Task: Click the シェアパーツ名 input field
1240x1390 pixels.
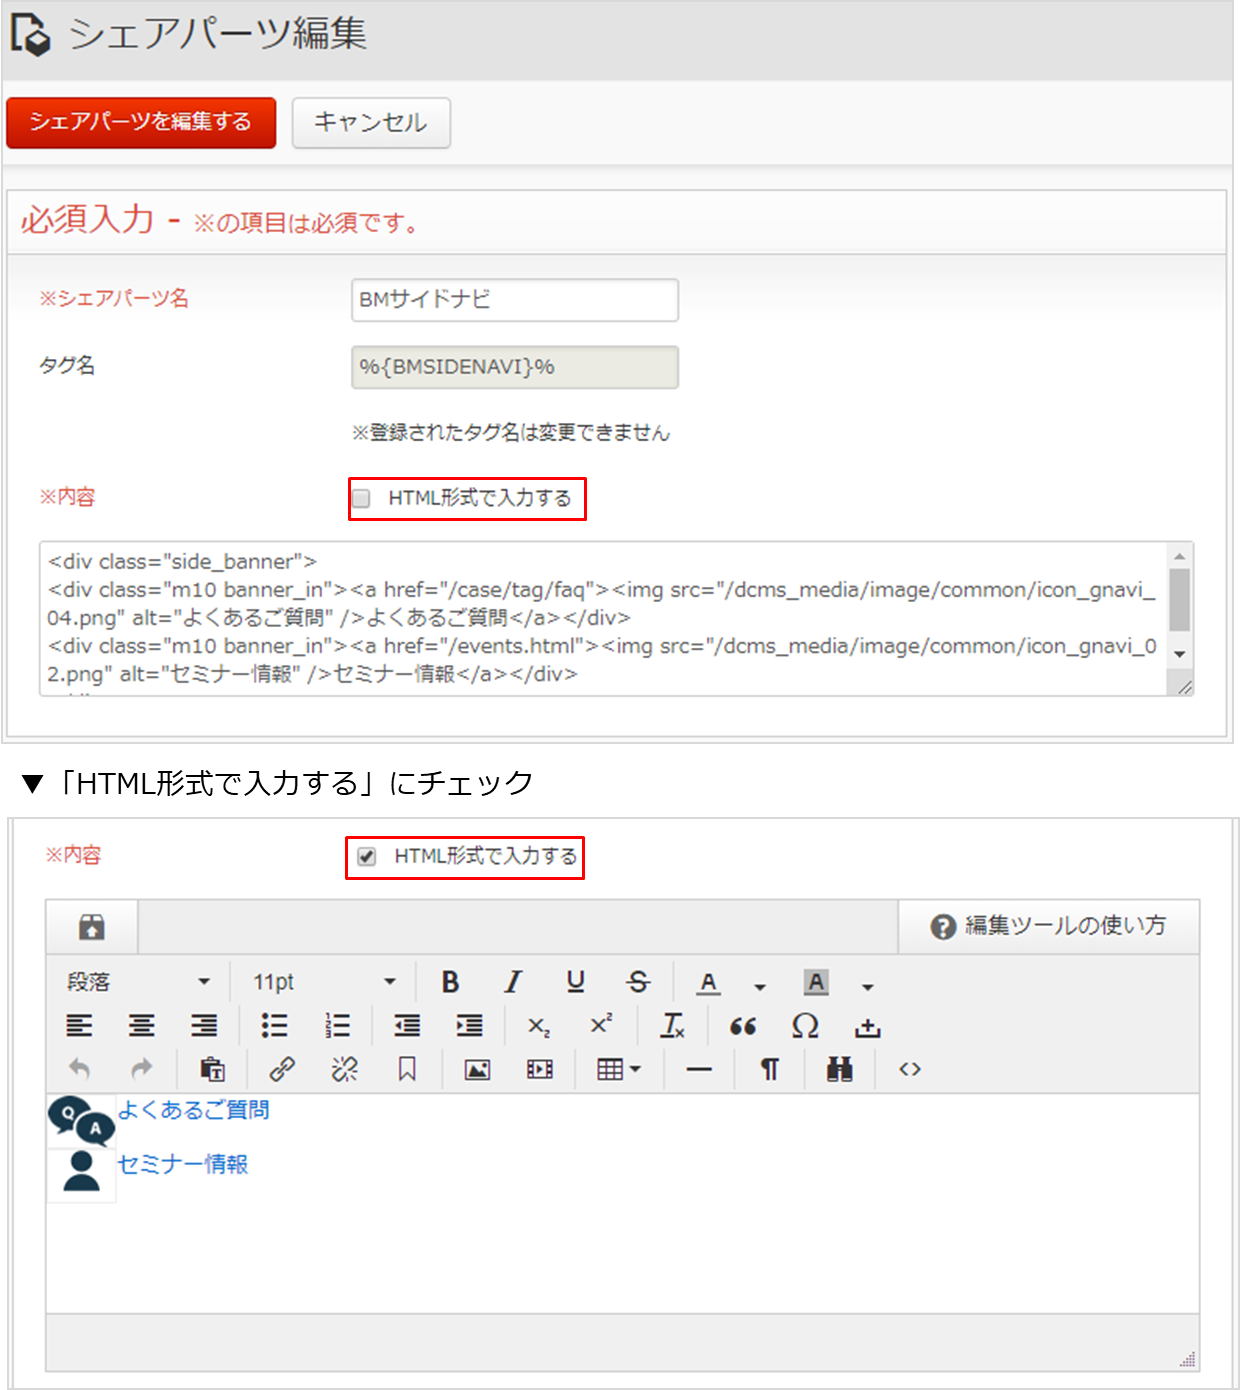Action: click(x=515, y=300)
